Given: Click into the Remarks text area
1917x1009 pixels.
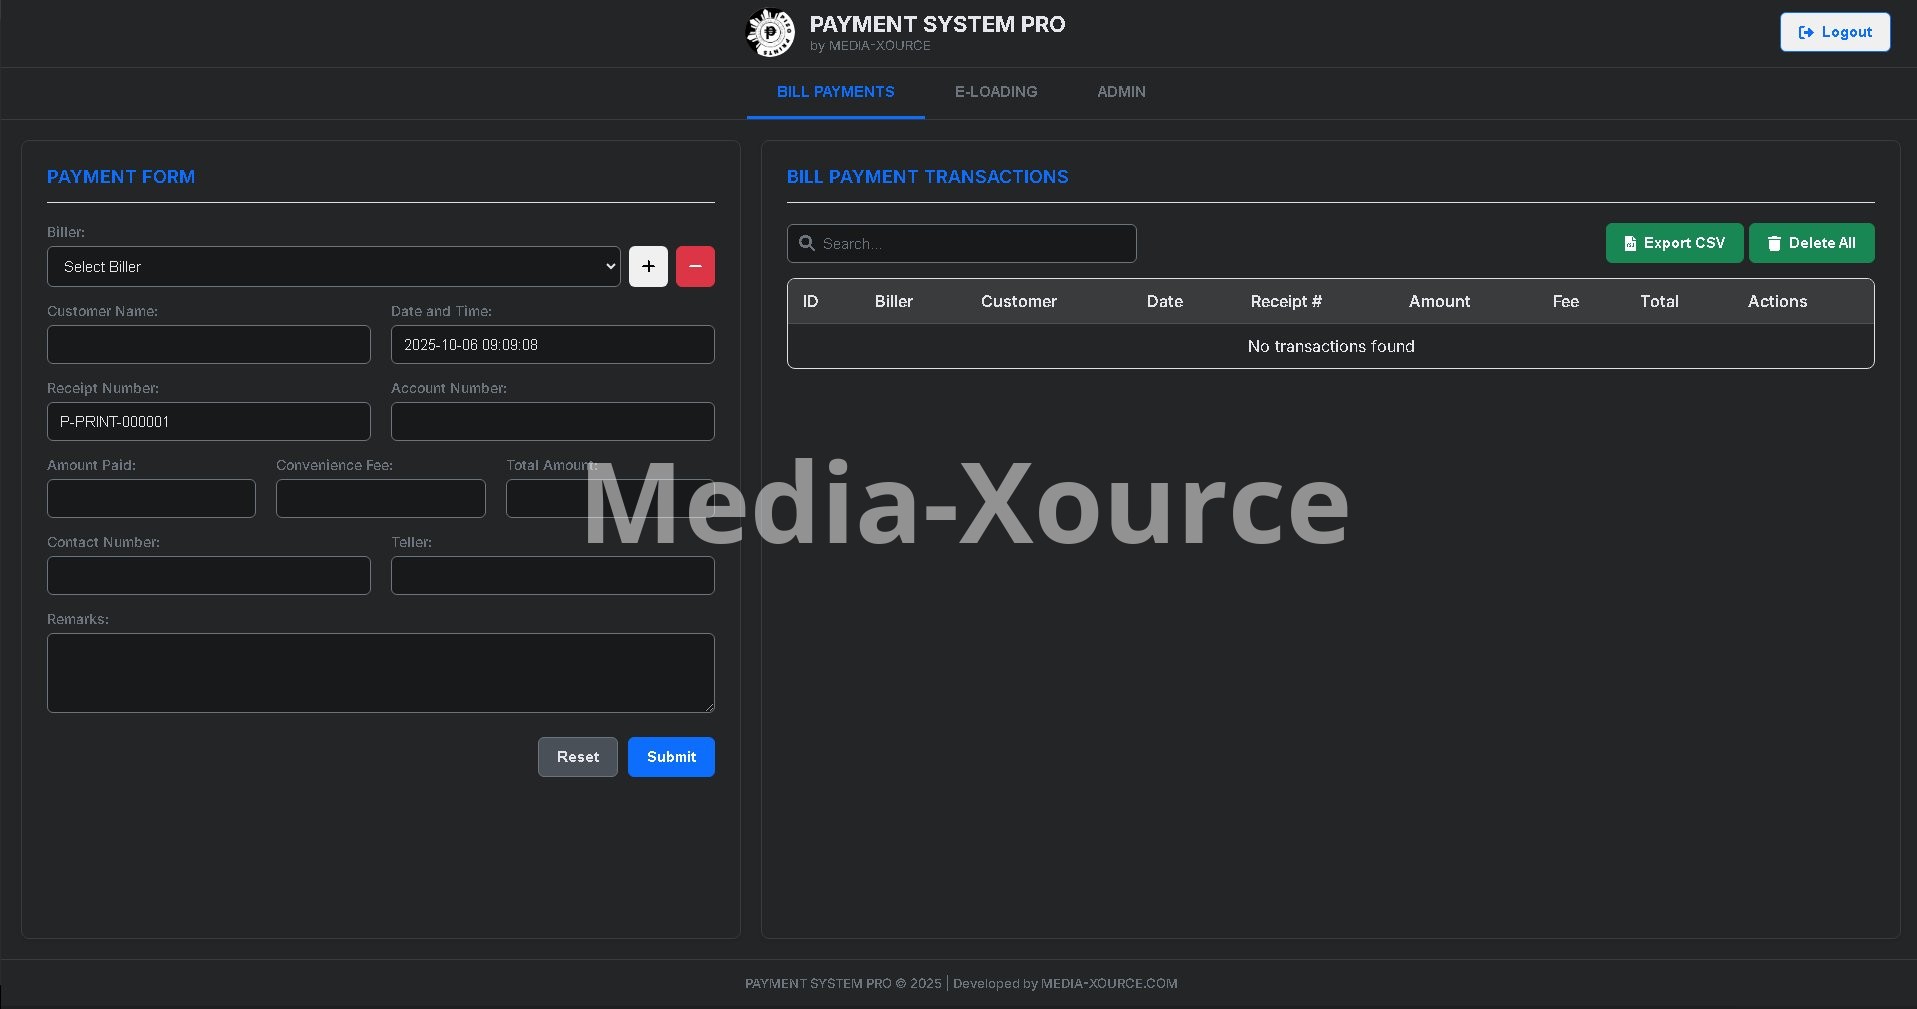Looking at the screenshot, I should 380,673.
